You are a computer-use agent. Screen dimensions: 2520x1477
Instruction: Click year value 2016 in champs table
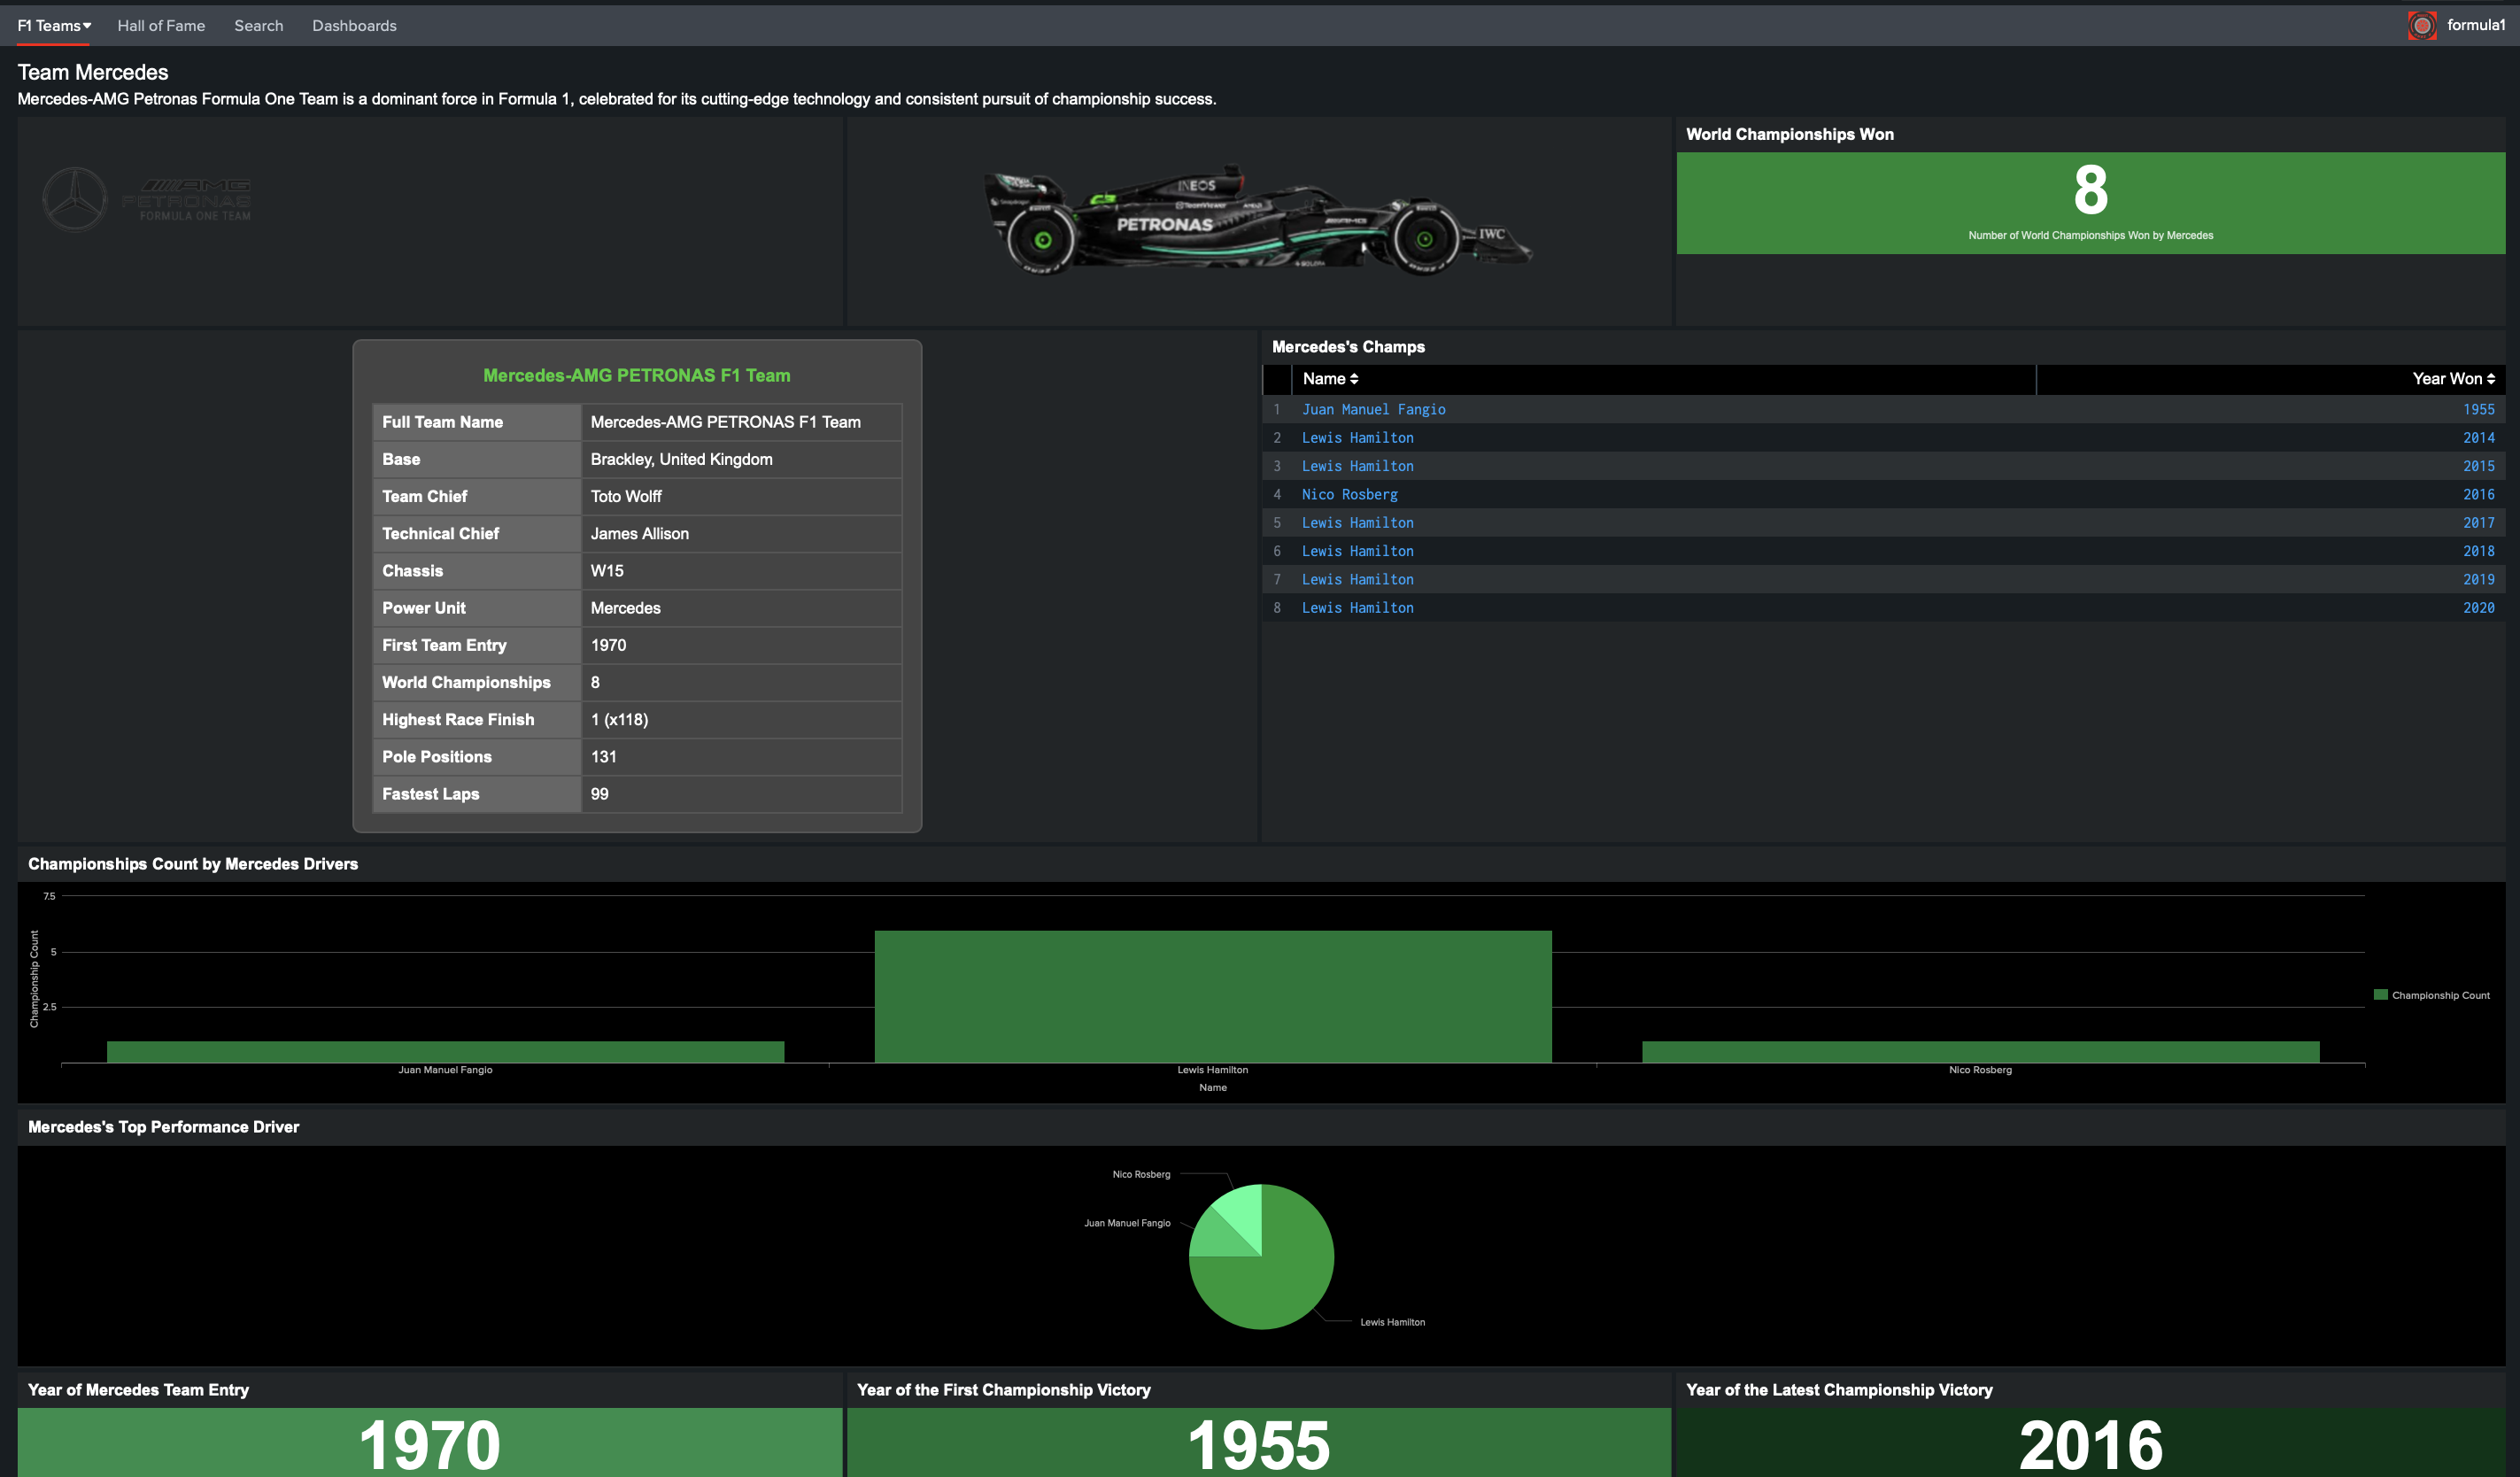click(2478, 494)
